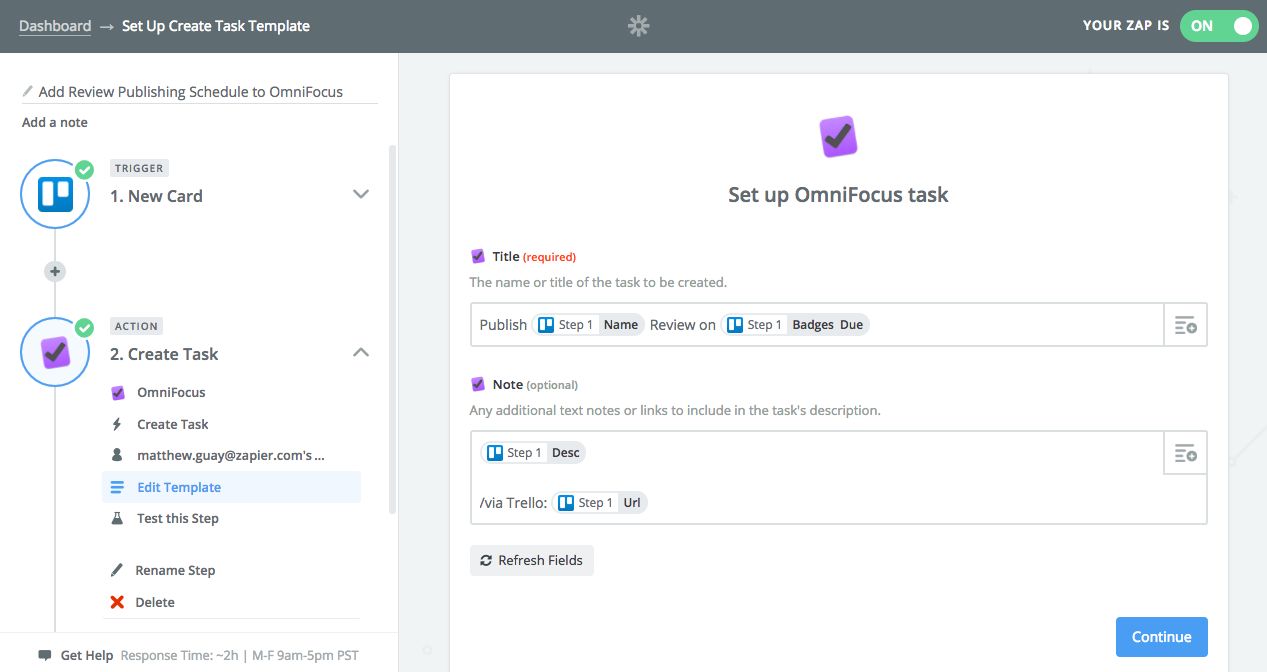Collapse the 2. Create Task step
Viewport: 1267px width, 672px height.
pyautogui.click(x=362, y=352)
